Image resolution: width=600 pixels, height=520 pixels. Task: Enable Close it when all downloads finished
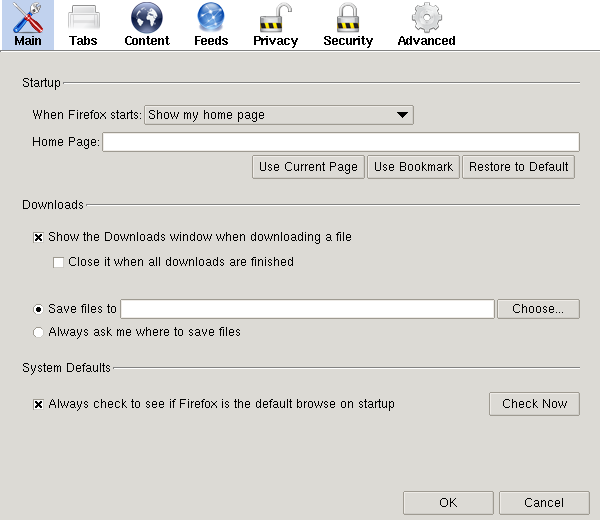(58, 262)
